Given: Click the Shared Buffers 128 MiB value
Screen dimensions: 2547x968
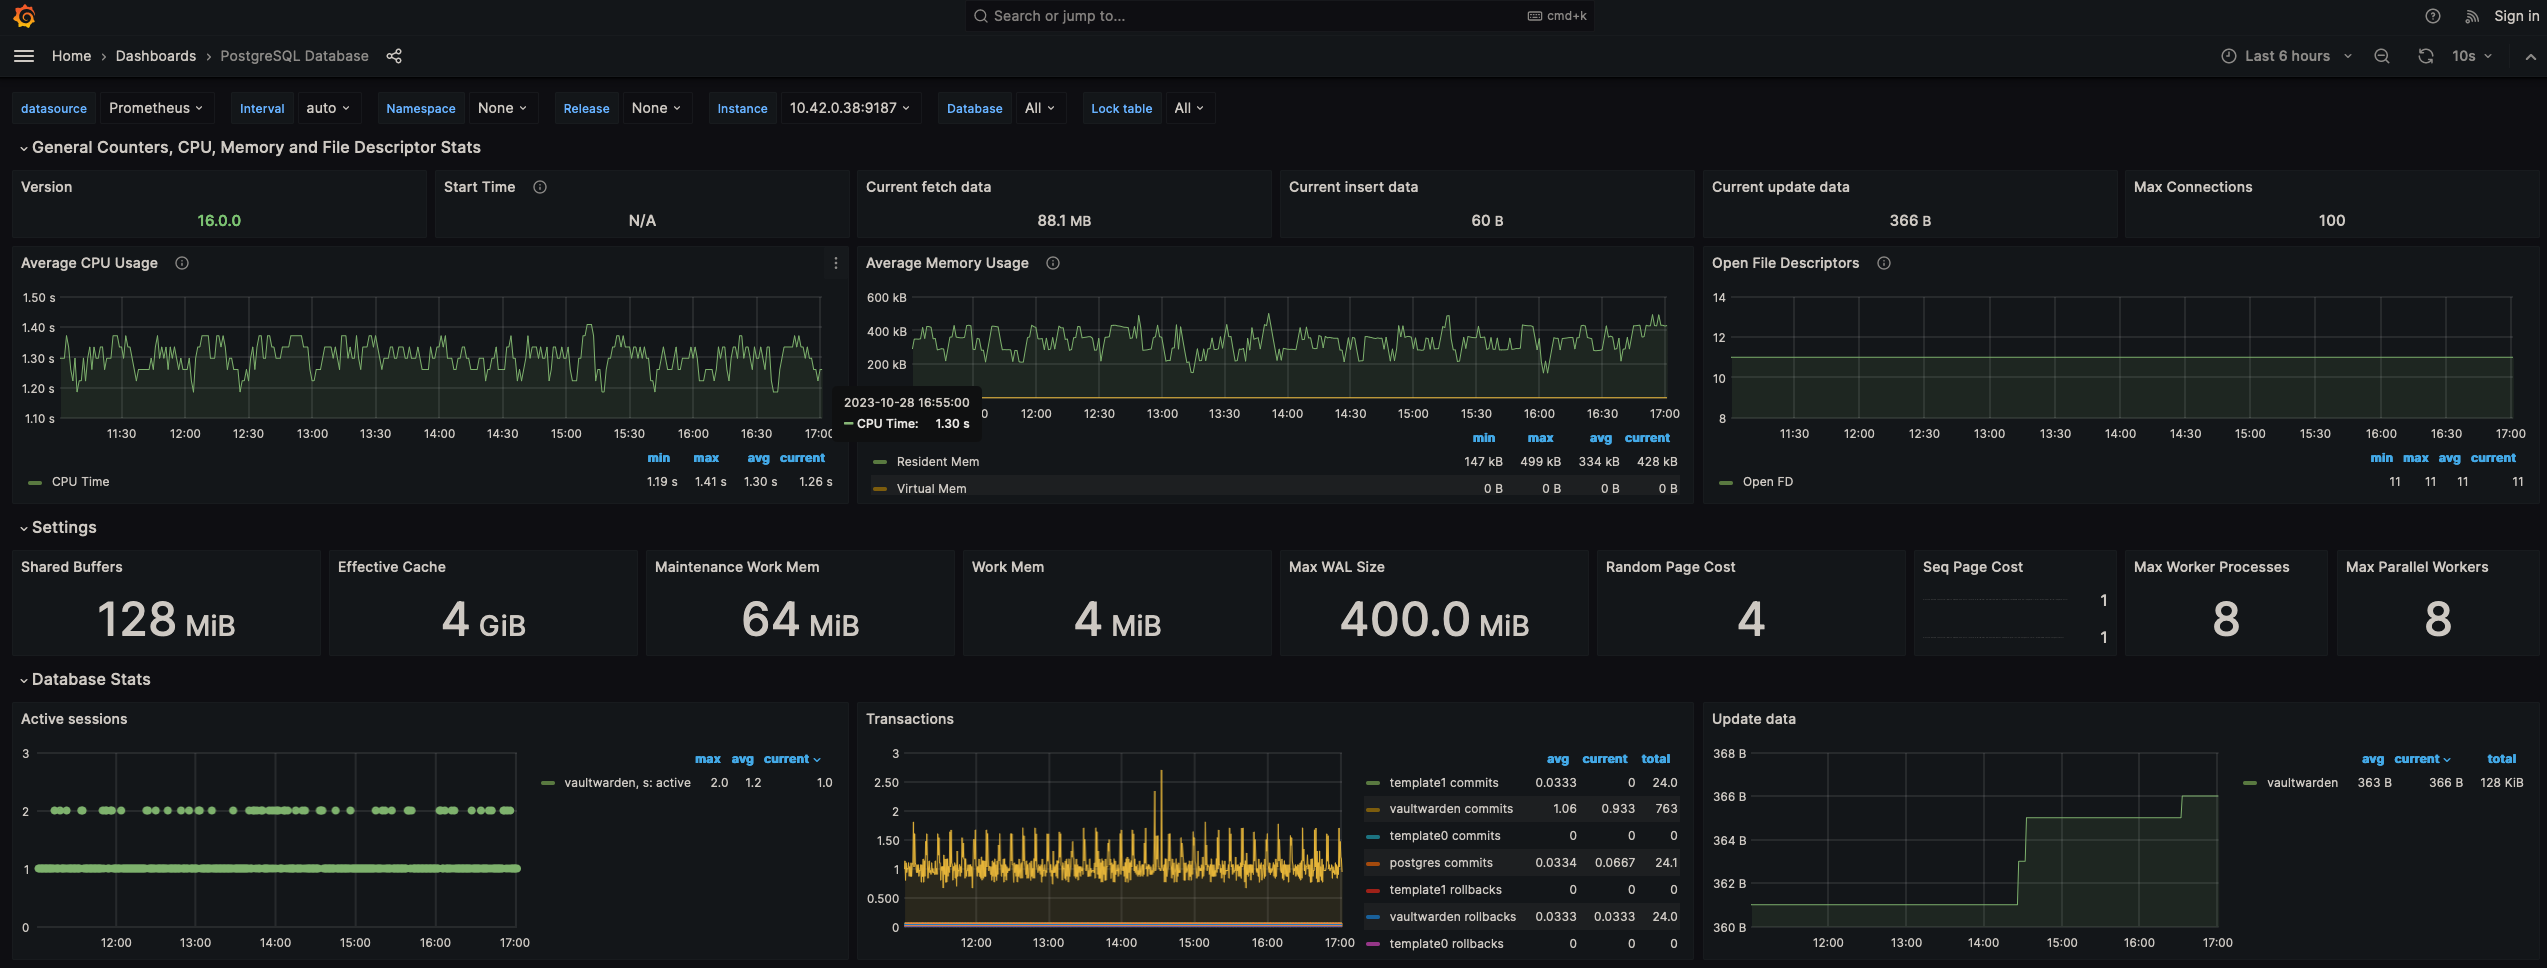Looking at the screenshot, I should [x=166, y=620].
